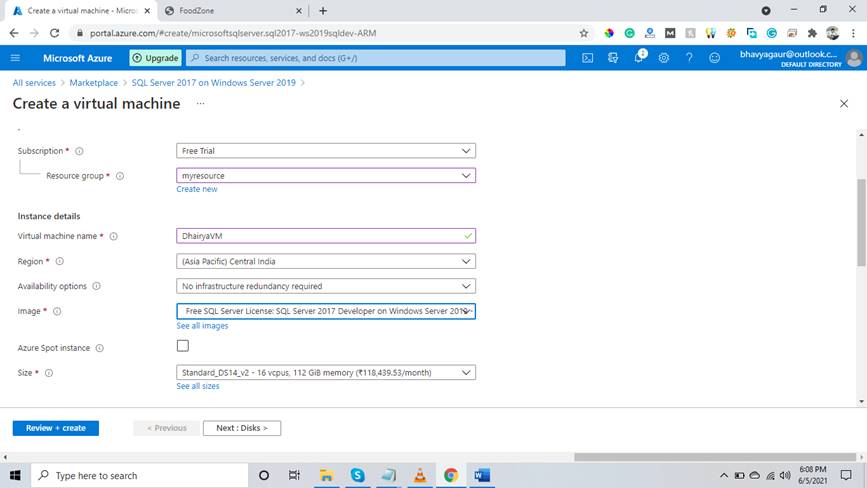Image resolution: width=867 pixels, height=488 pixels.
Task: Click the Create new resource group link
Action: point(197,189)
